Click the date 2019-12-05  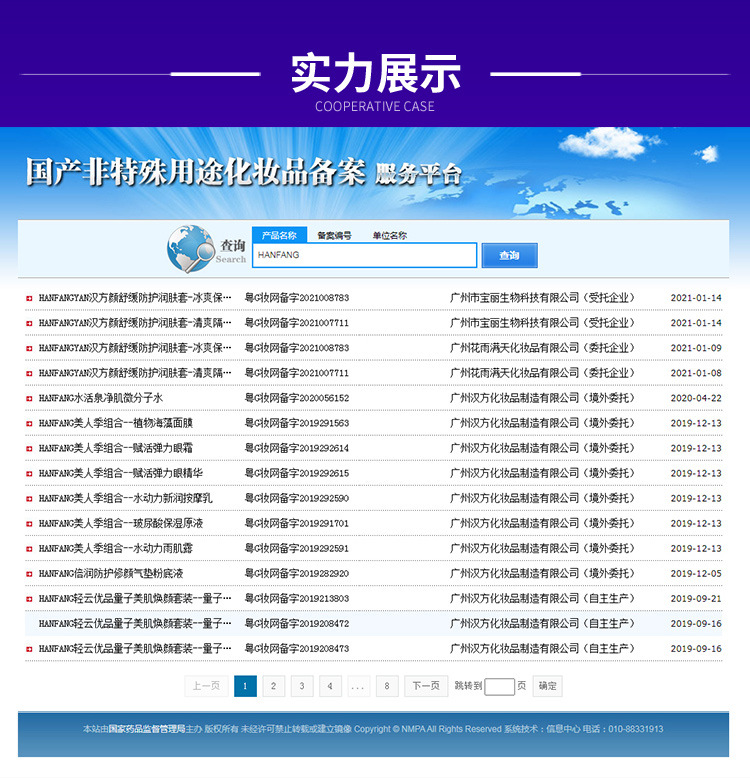click(x=696, y=574)
